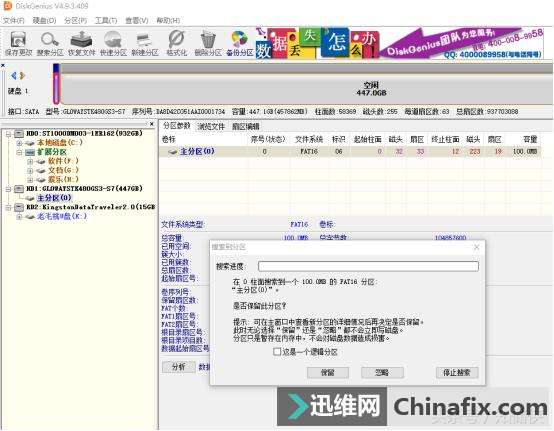Click the 100.0MB capacity cell in table
This screenshot has height=431, width=554.
[x=525, y=152]
